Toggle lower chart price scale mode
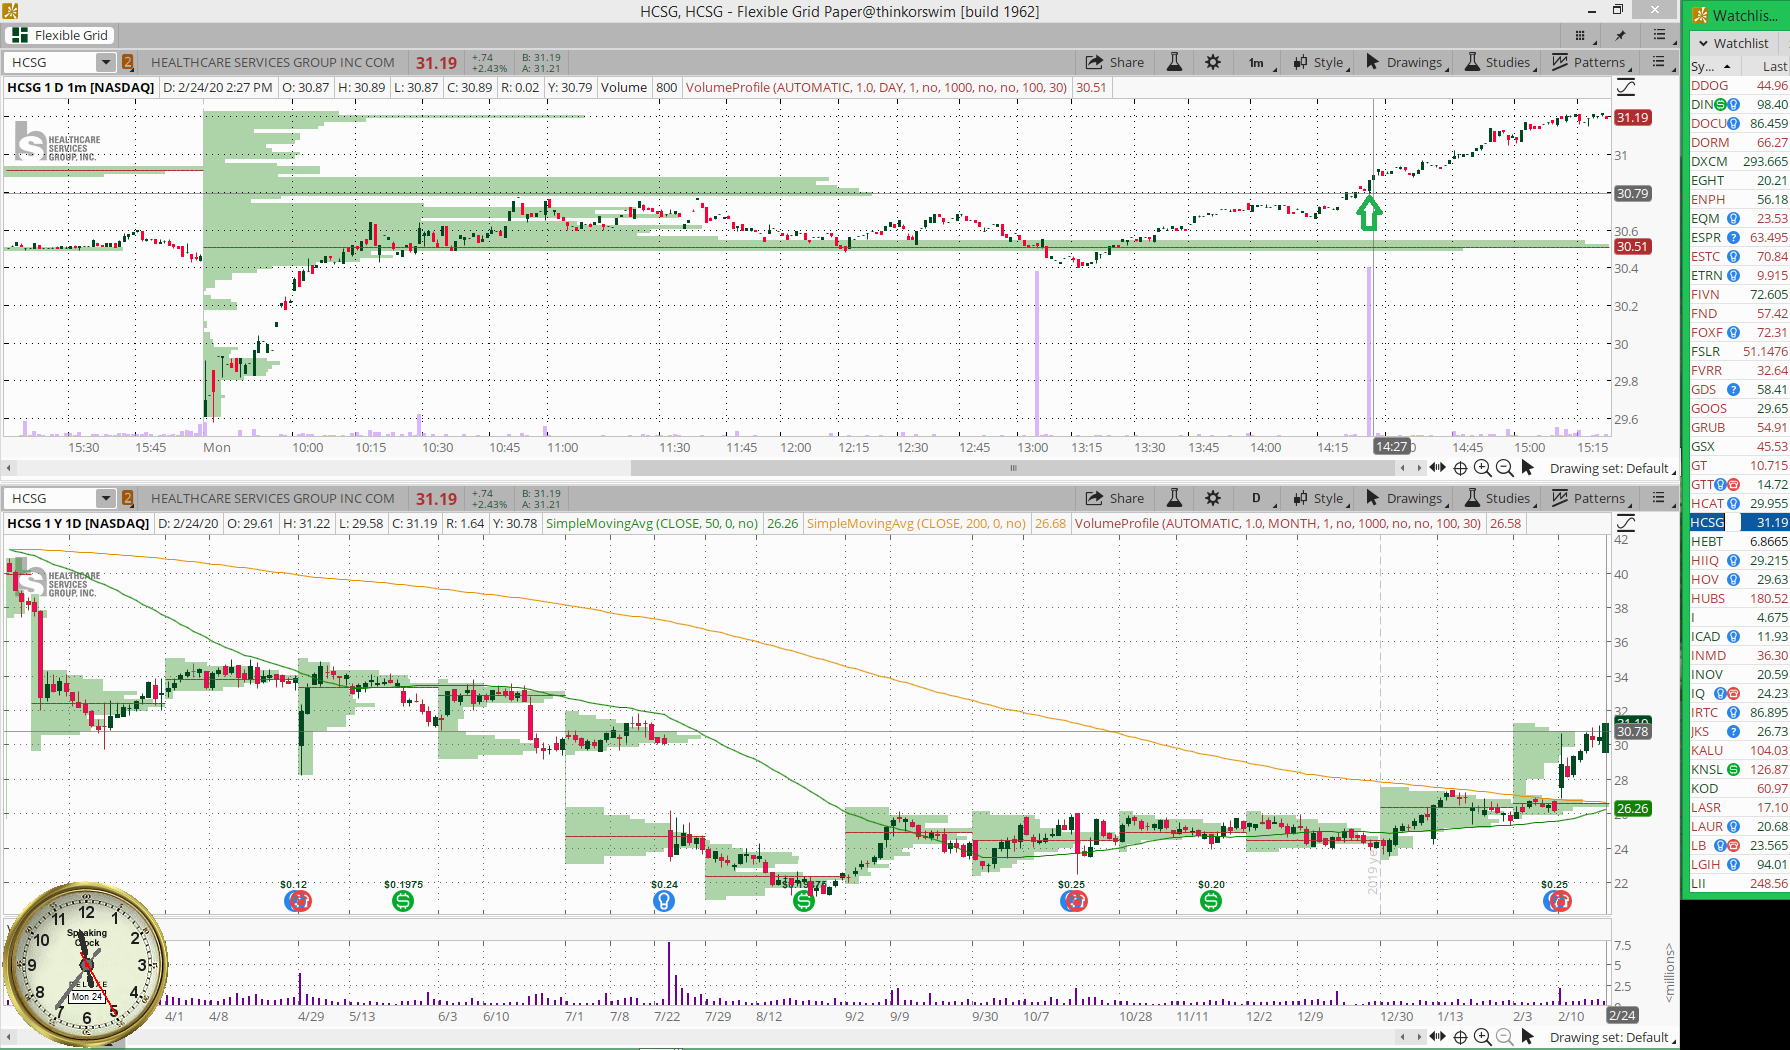Image resolution: width=1790 pixels, height=1050 pixels. tap(1627, 523)
